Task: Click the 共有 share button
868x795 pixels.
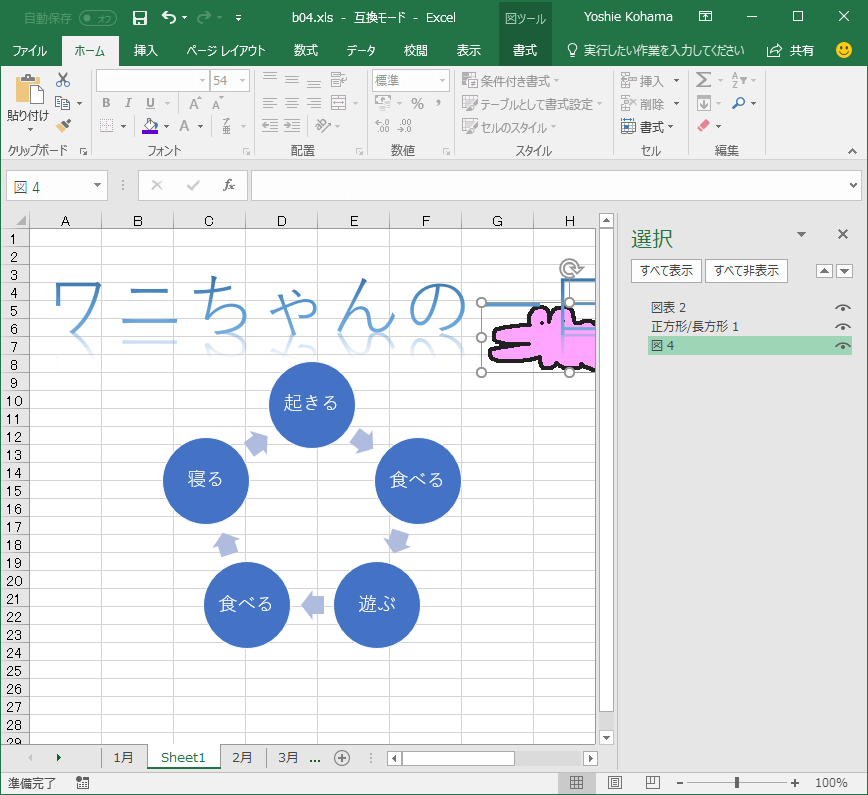Action: tap(790, 51)
